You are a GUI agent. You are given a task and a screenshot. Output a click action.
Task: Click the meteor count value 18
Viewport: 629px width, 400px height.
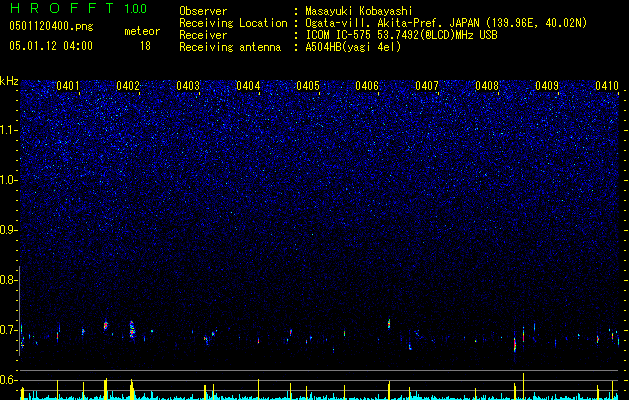point(145,46)
